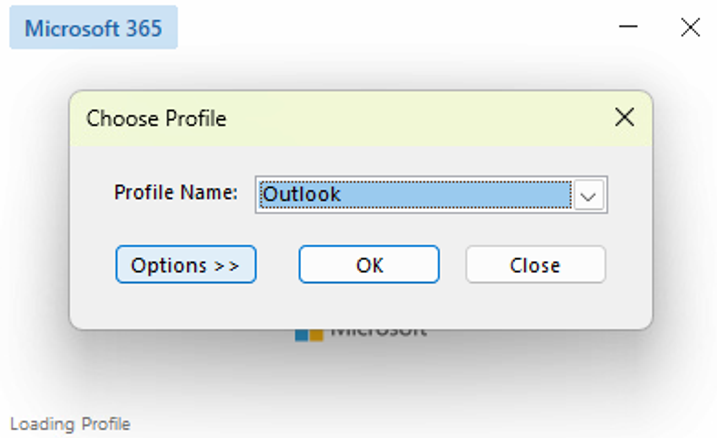This screenshot has width=717, height=438.
Task: Click the X icon on Choose Profile
Action: [624, 118]
